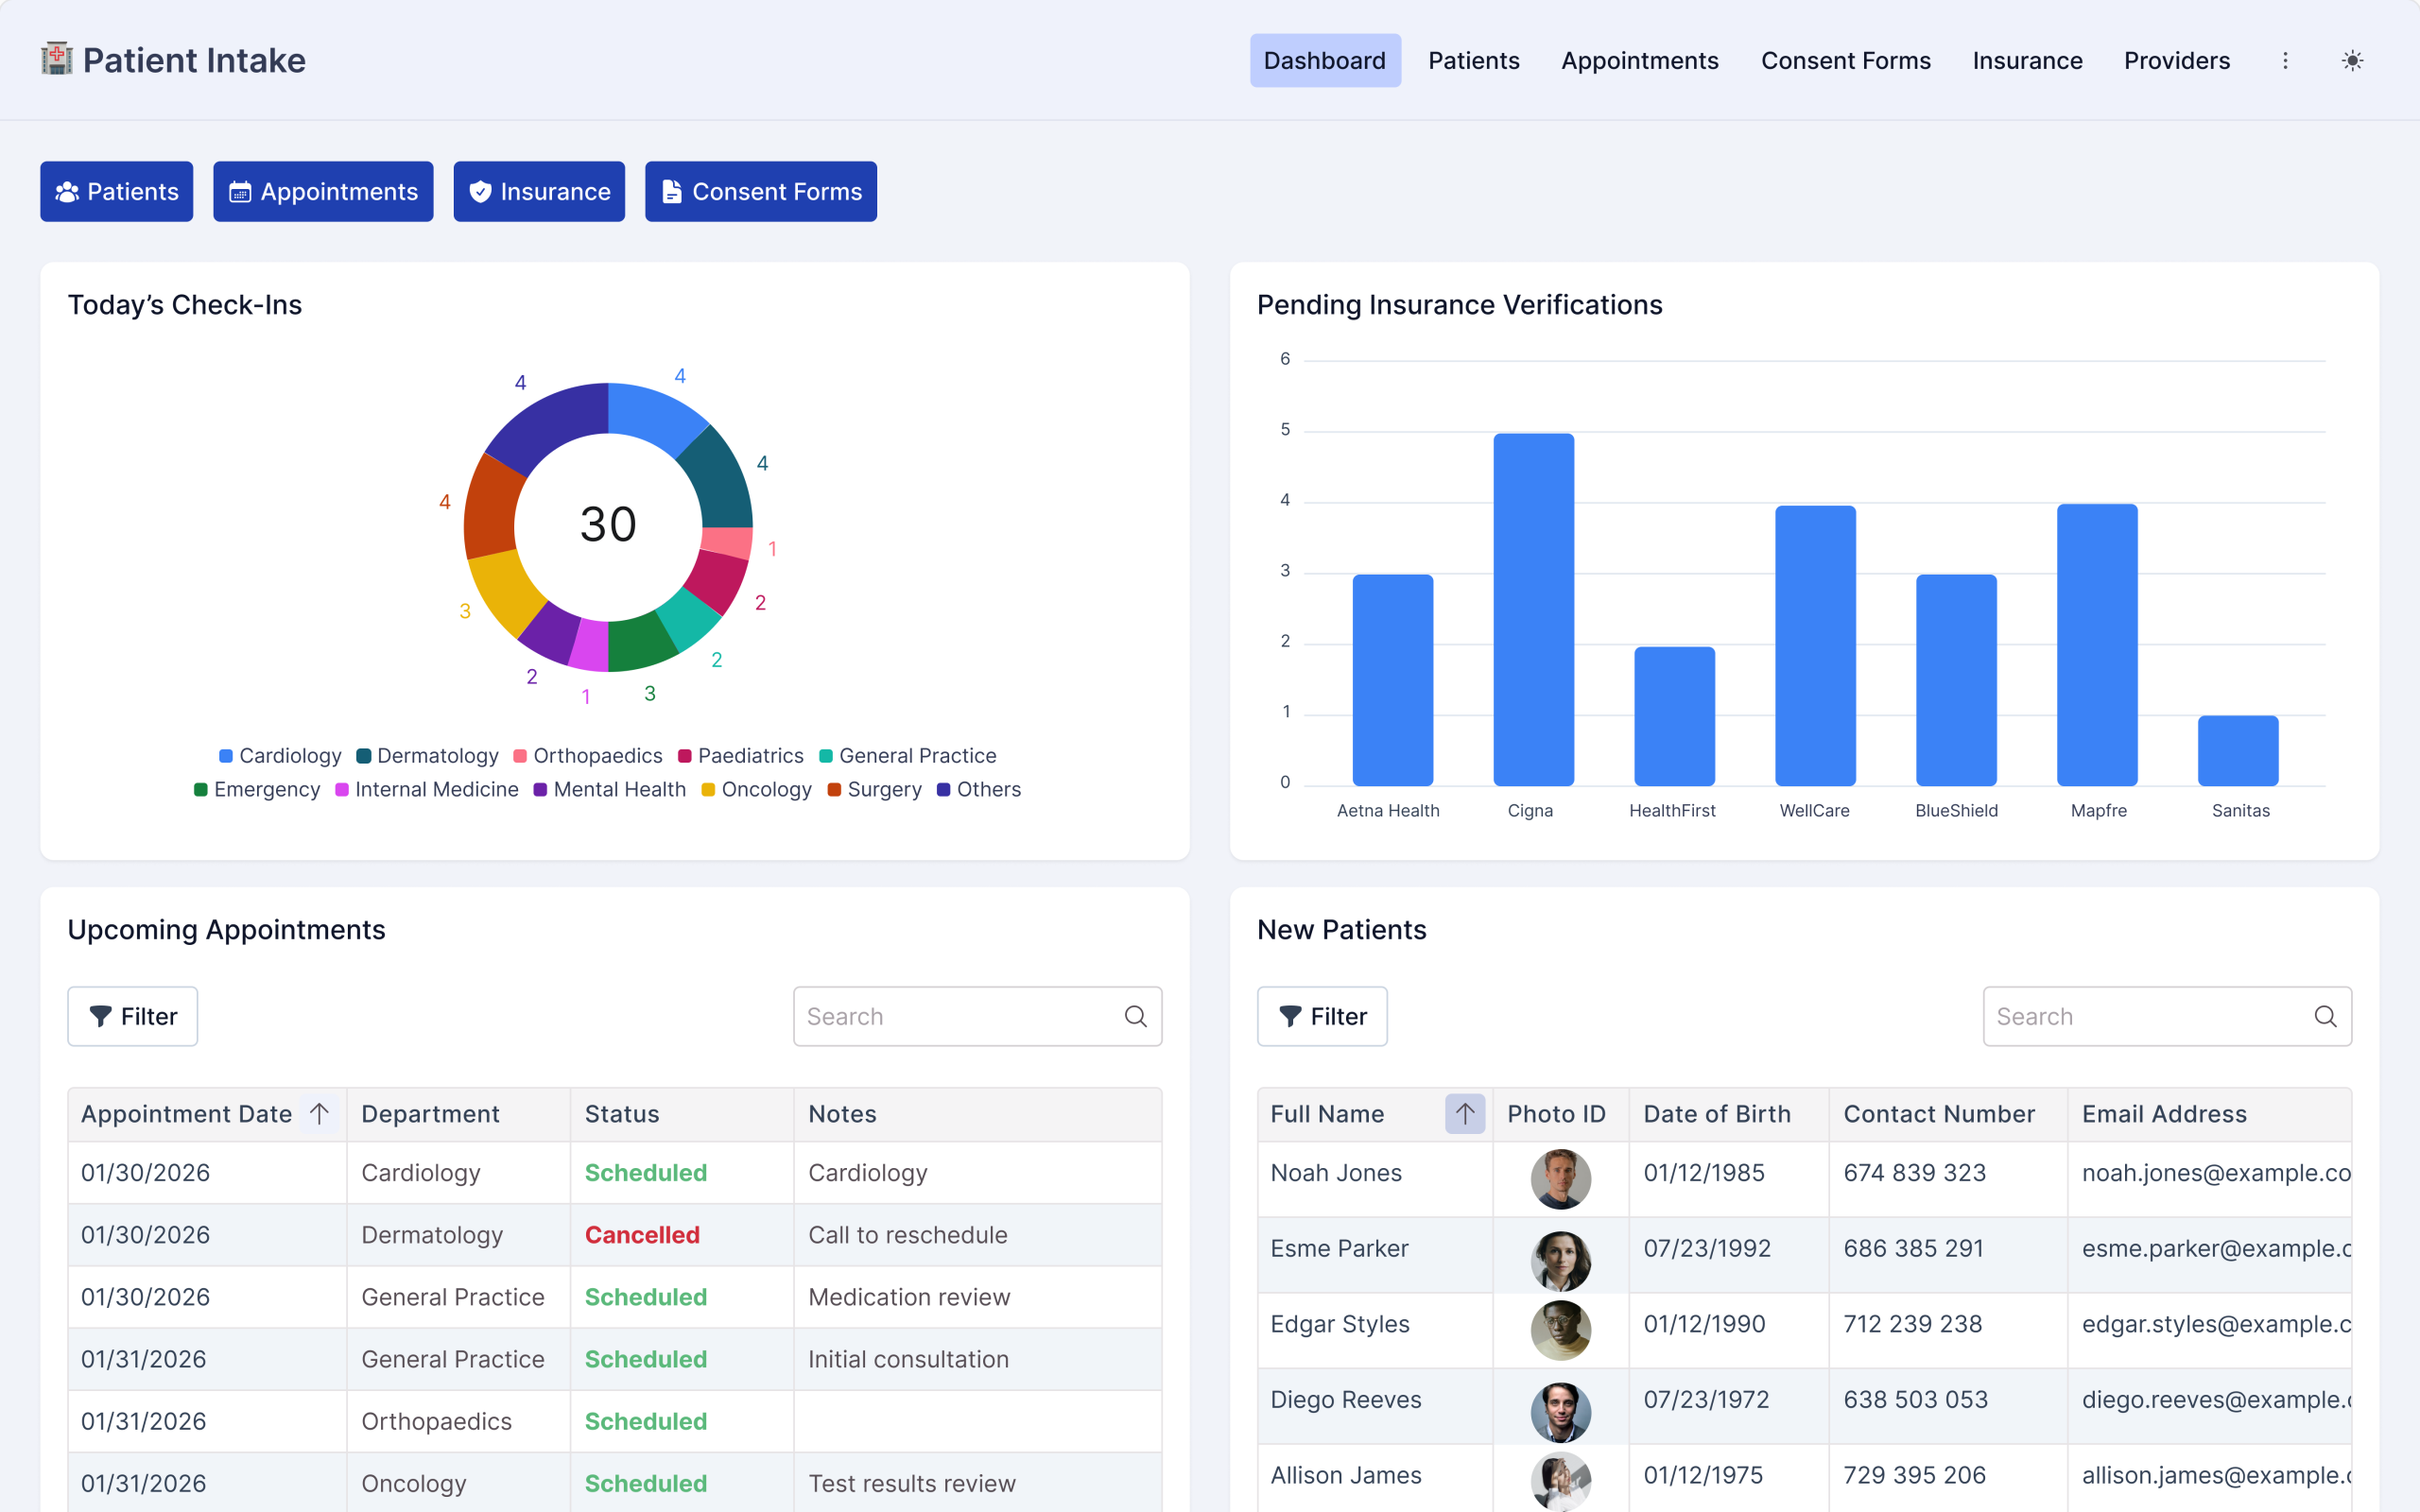Click the search magnifier in New Patients panel
2420x1512 pixels.
(2325, 1016)
